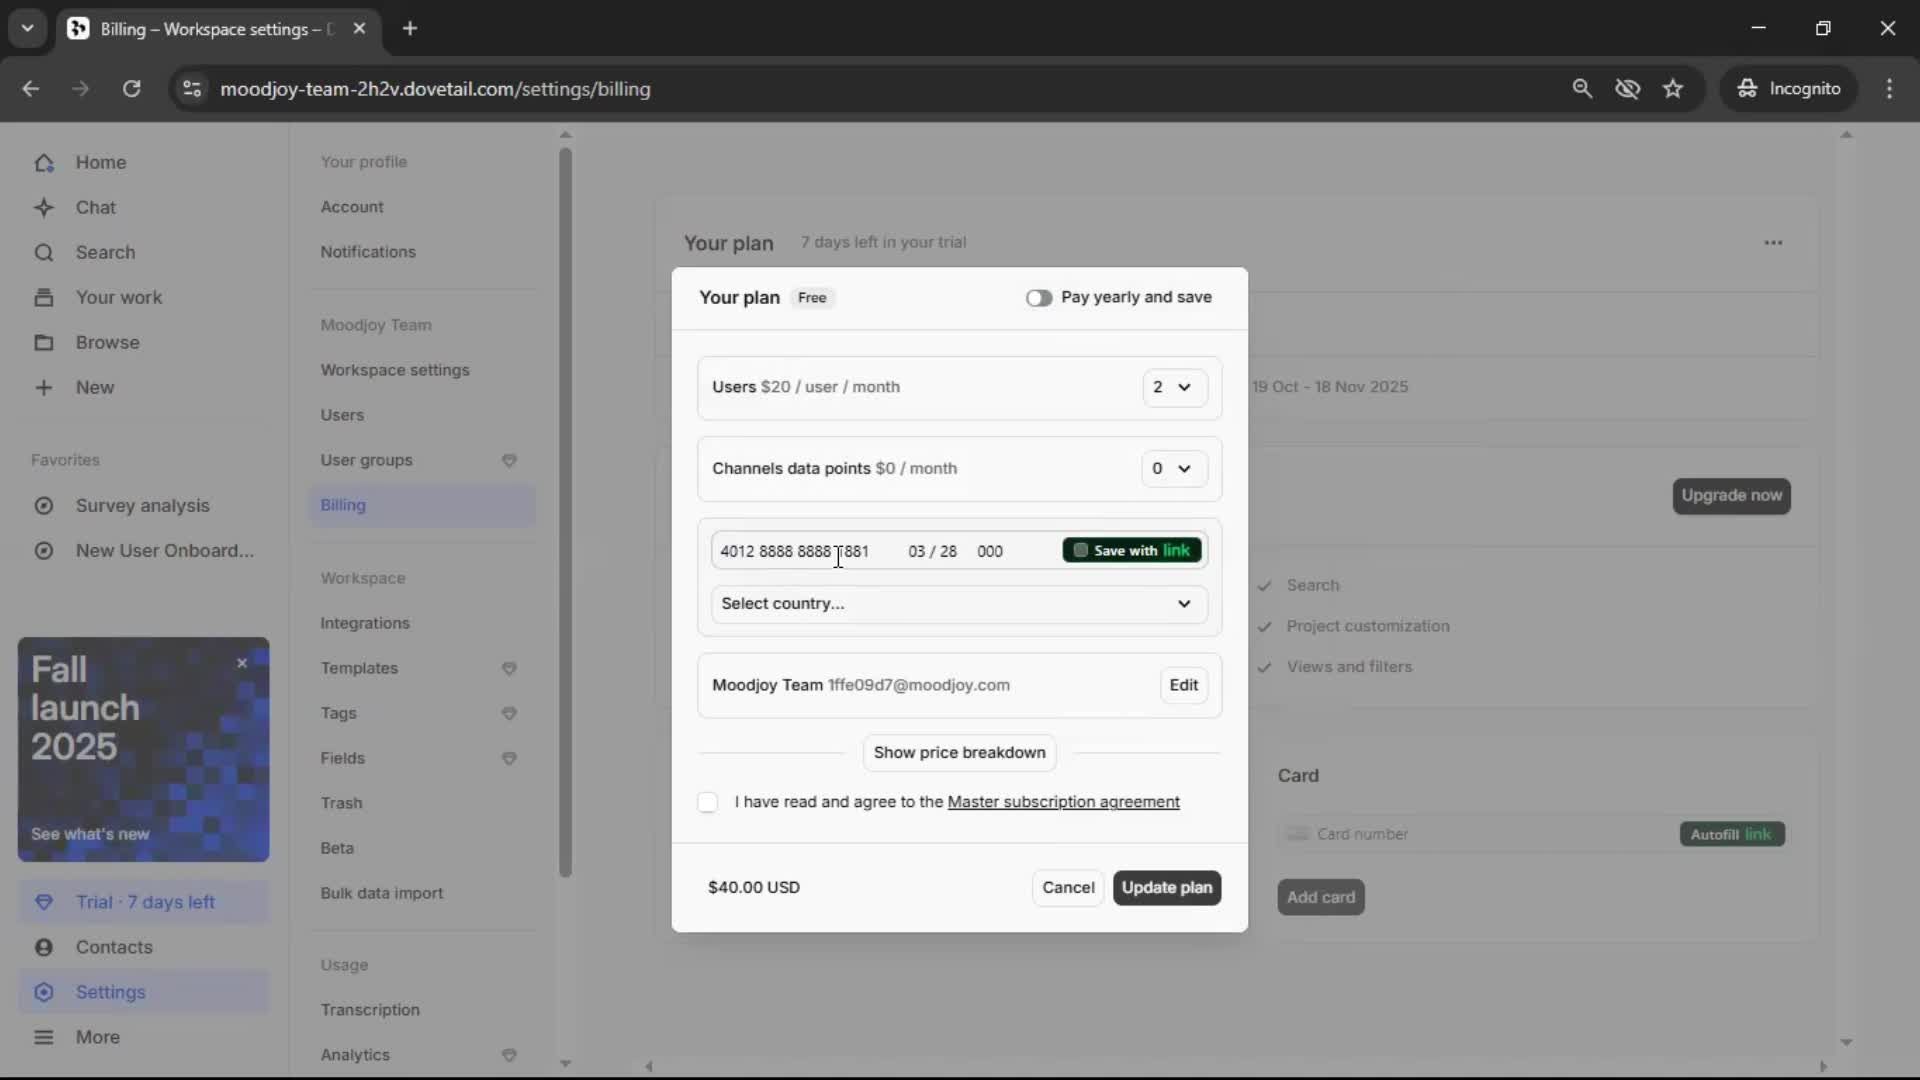Screen dimensions: 1920x1080
Task: Click the Contacts person icon
Action: 44,947
